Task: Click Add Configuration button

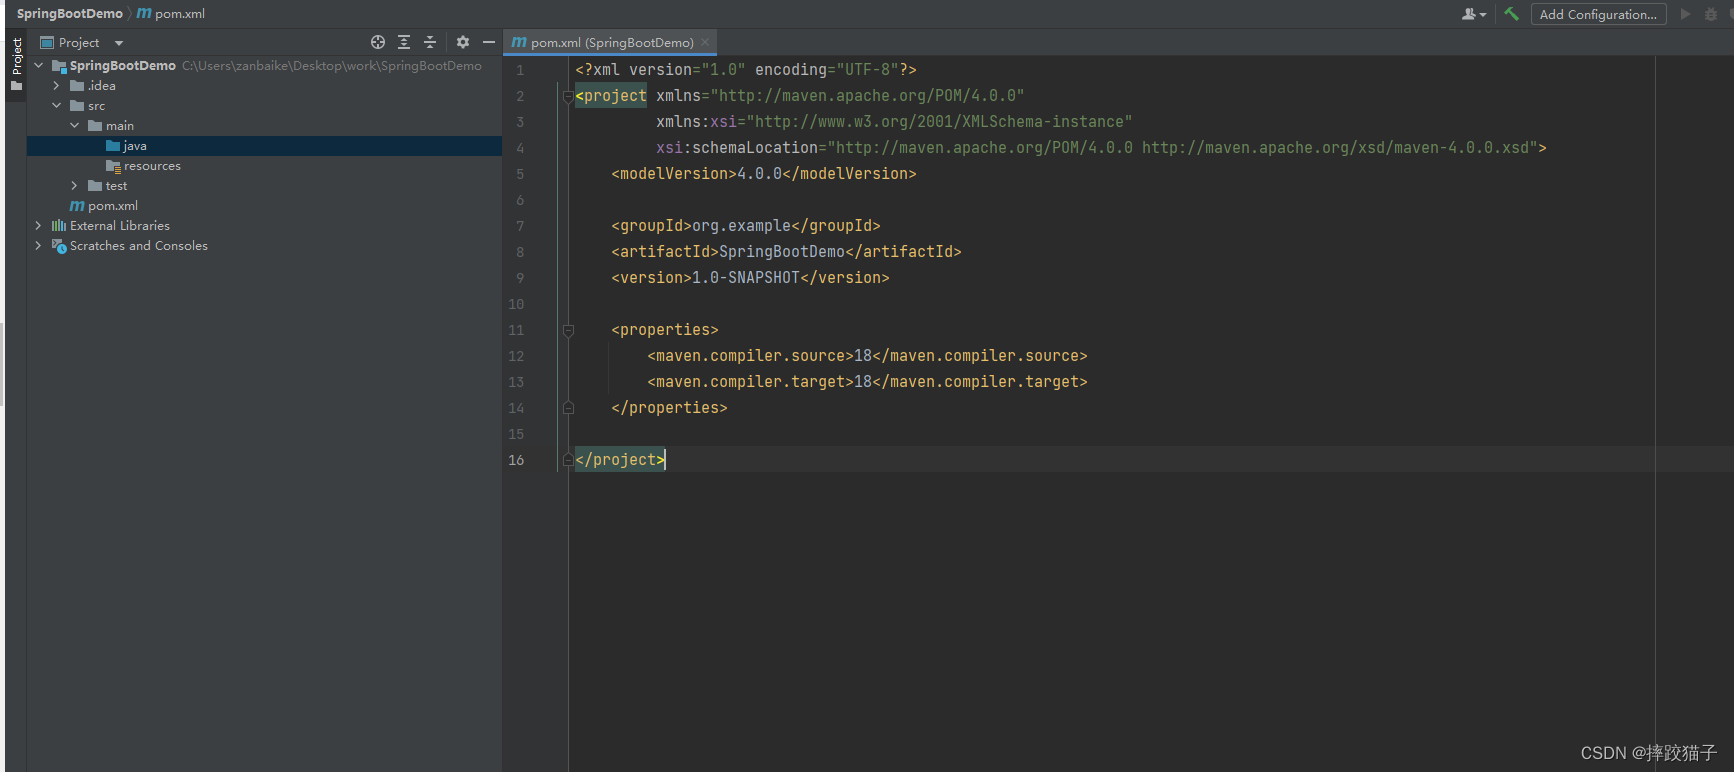Action: tap(1598, 14)
